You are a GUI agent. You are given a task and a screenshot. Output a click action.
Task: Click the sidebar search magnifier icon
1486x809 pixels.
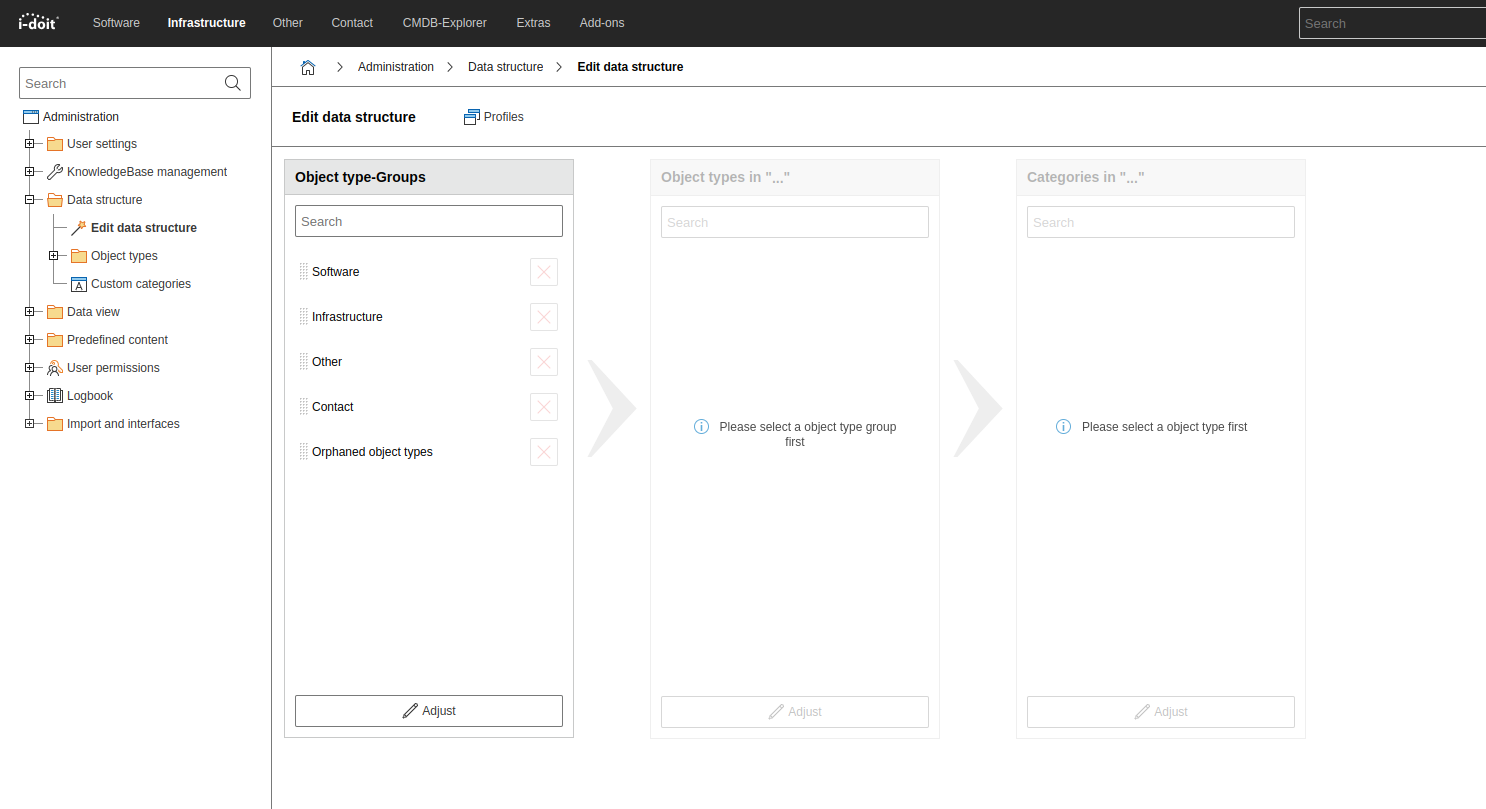[x=233, y=83]
